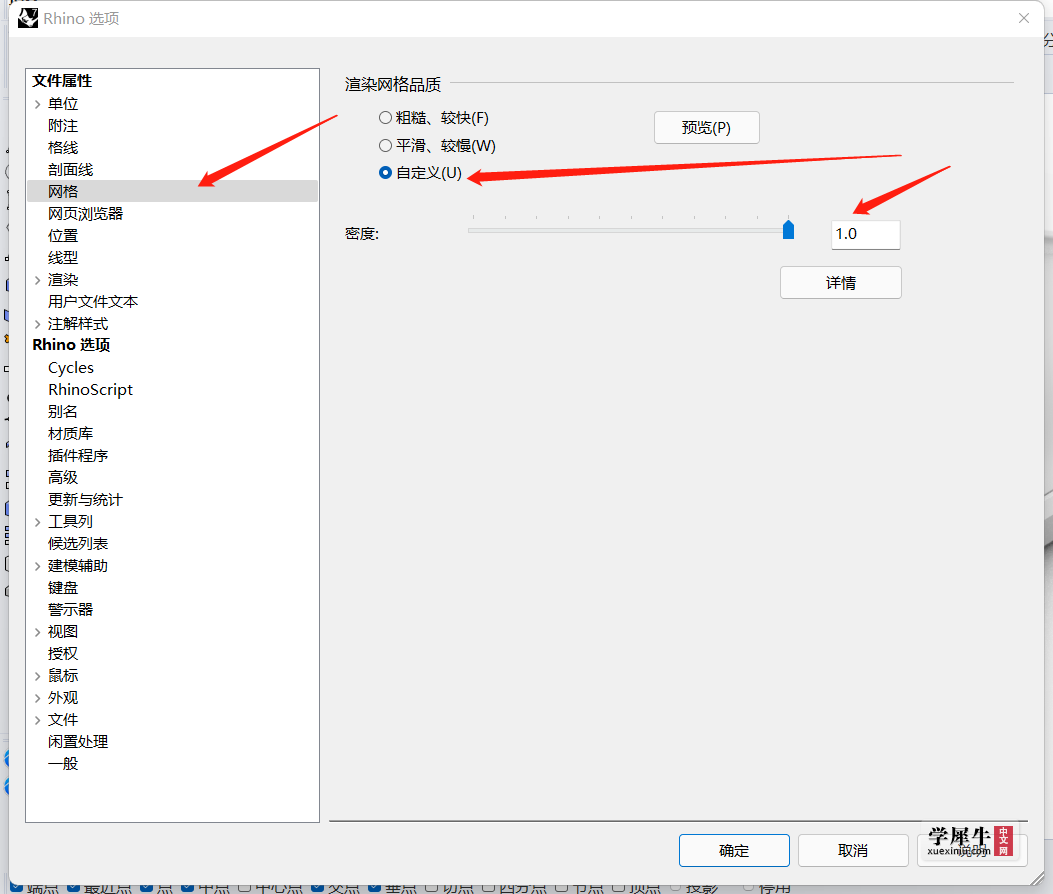Select the 用户文件文本 item
This screenshot has width=1053, height=894.
pyautogui.click(x=93, y=302)
